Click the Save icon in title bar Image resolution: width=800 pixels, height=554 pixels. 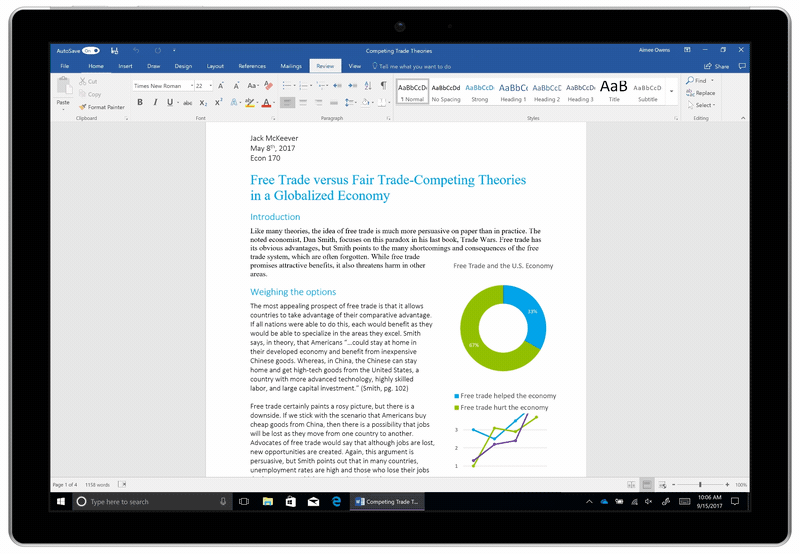pyautogui.click(x=115, y=50)
